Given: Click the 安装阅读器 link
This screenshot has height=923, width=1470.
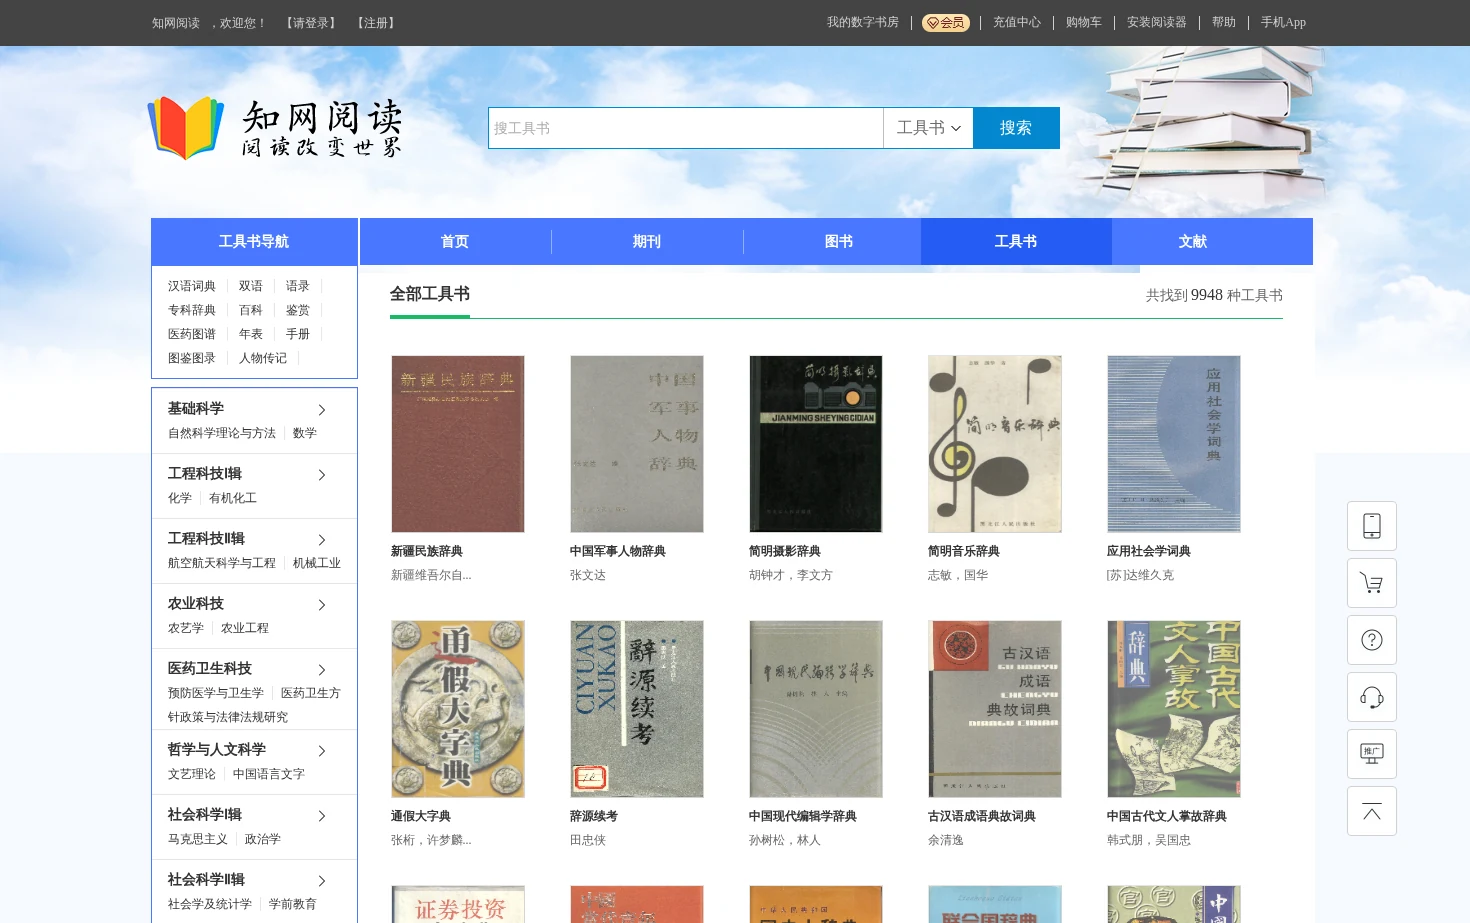Looking at the screenshot, I should 1157,22.
